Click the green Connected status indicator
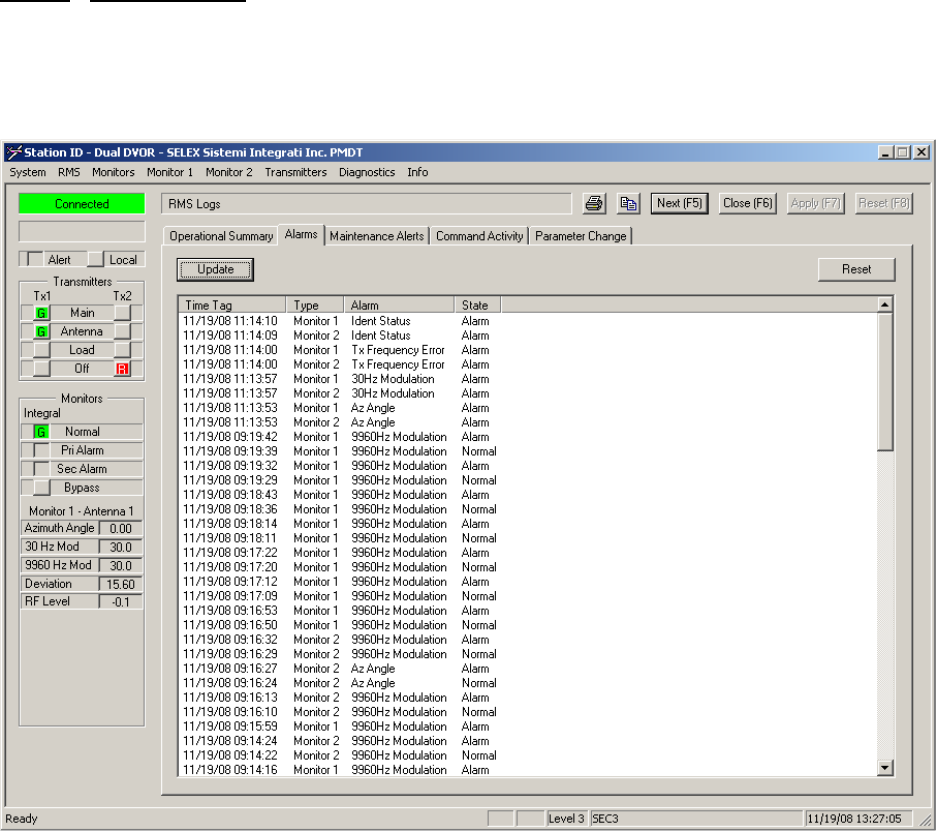 pos(82,204)
